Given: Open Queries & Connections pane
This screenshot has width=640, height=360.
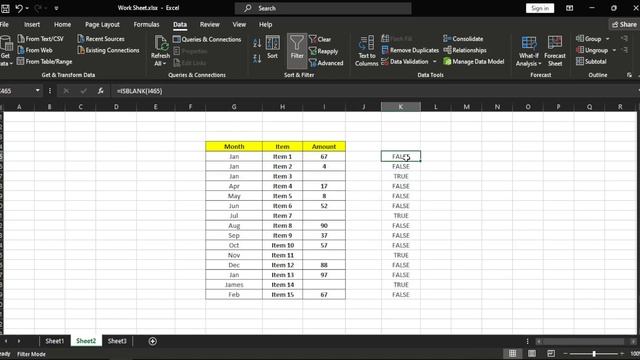Looking at the screenshot, I should (207, 39).
